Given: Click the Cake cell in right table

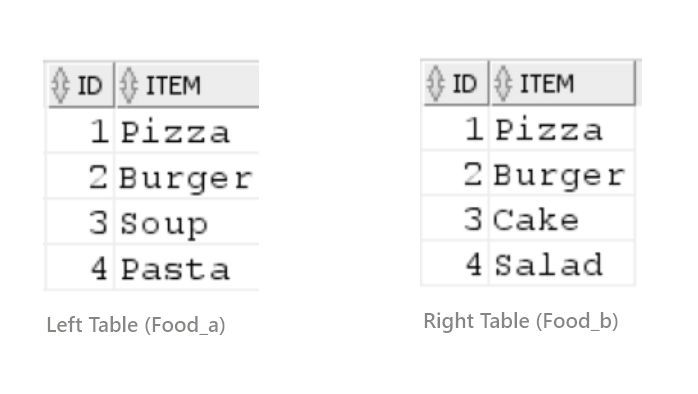Looking at the screenshot, I should pyautogui.click(x=562, y=219).
